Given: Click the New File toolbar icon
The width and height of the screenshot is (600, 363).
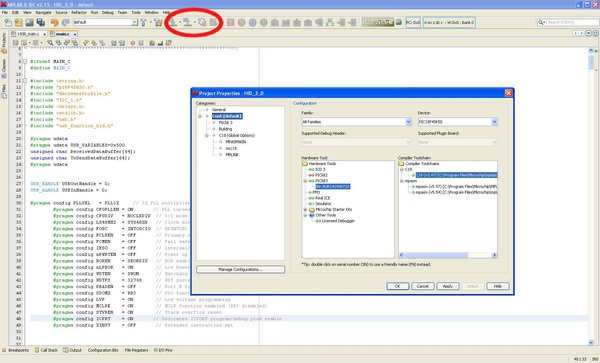Looking at the screenshot, I should (x=8, y=23).
